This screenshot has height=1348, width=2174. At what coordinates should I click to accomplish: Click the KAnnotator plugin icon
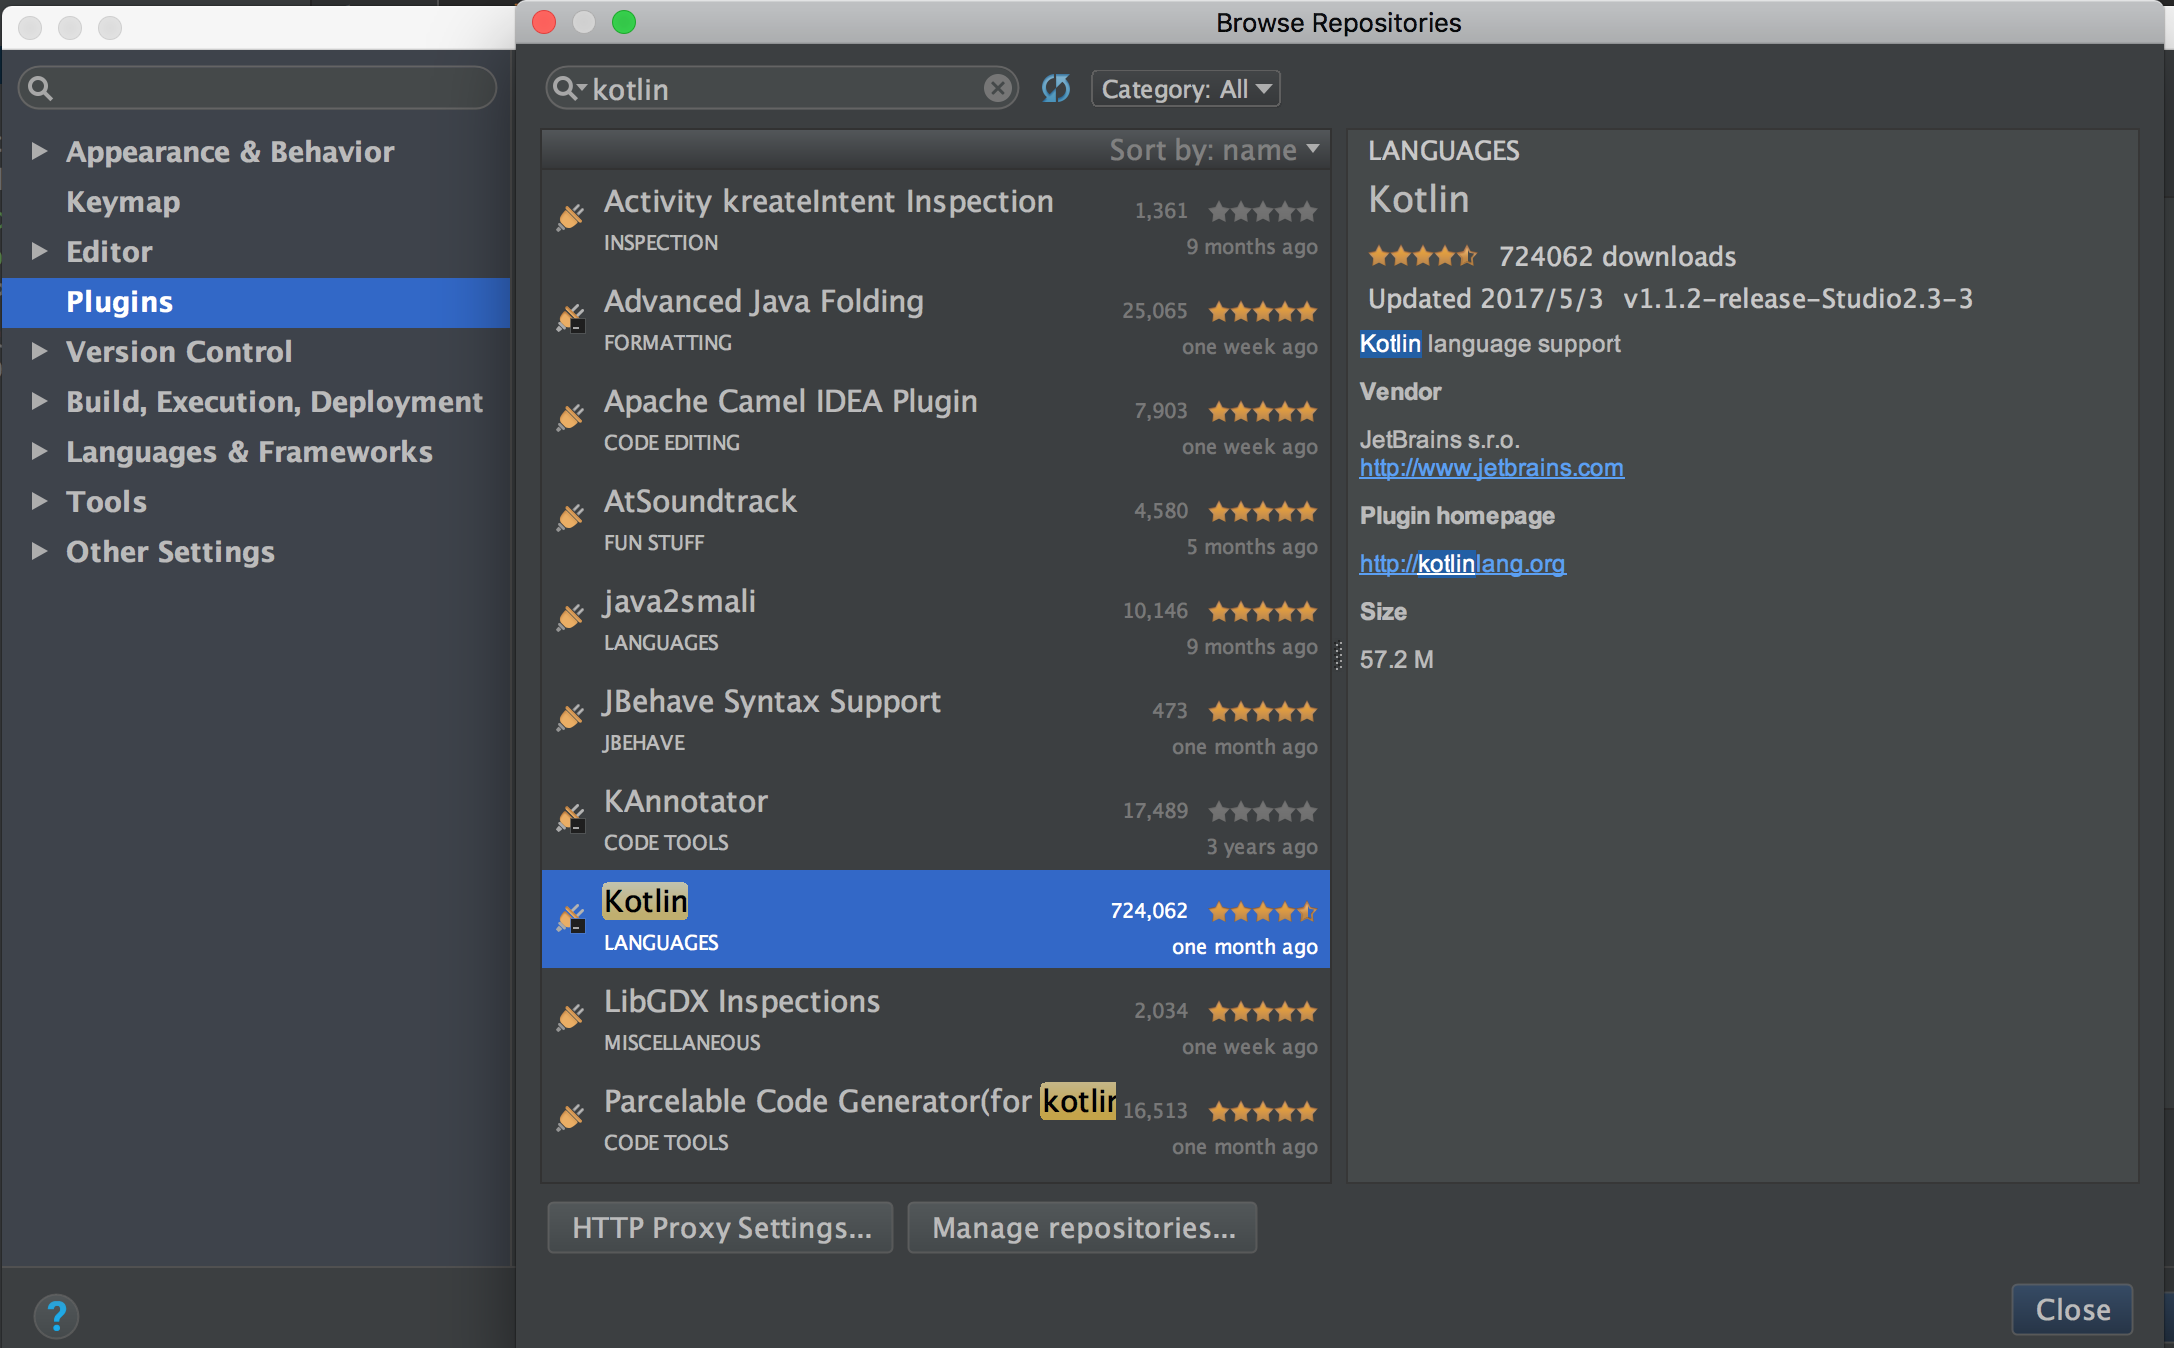point(571,818)
